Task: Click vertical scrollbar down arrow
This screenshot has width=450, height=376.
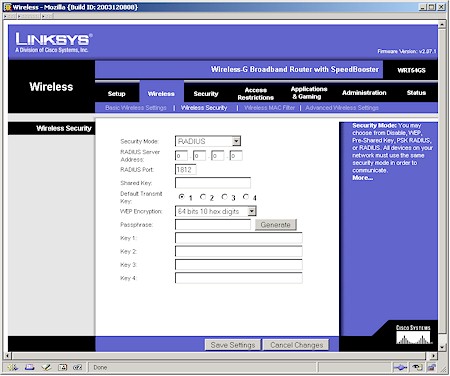Action: click(x=442, y=347)
